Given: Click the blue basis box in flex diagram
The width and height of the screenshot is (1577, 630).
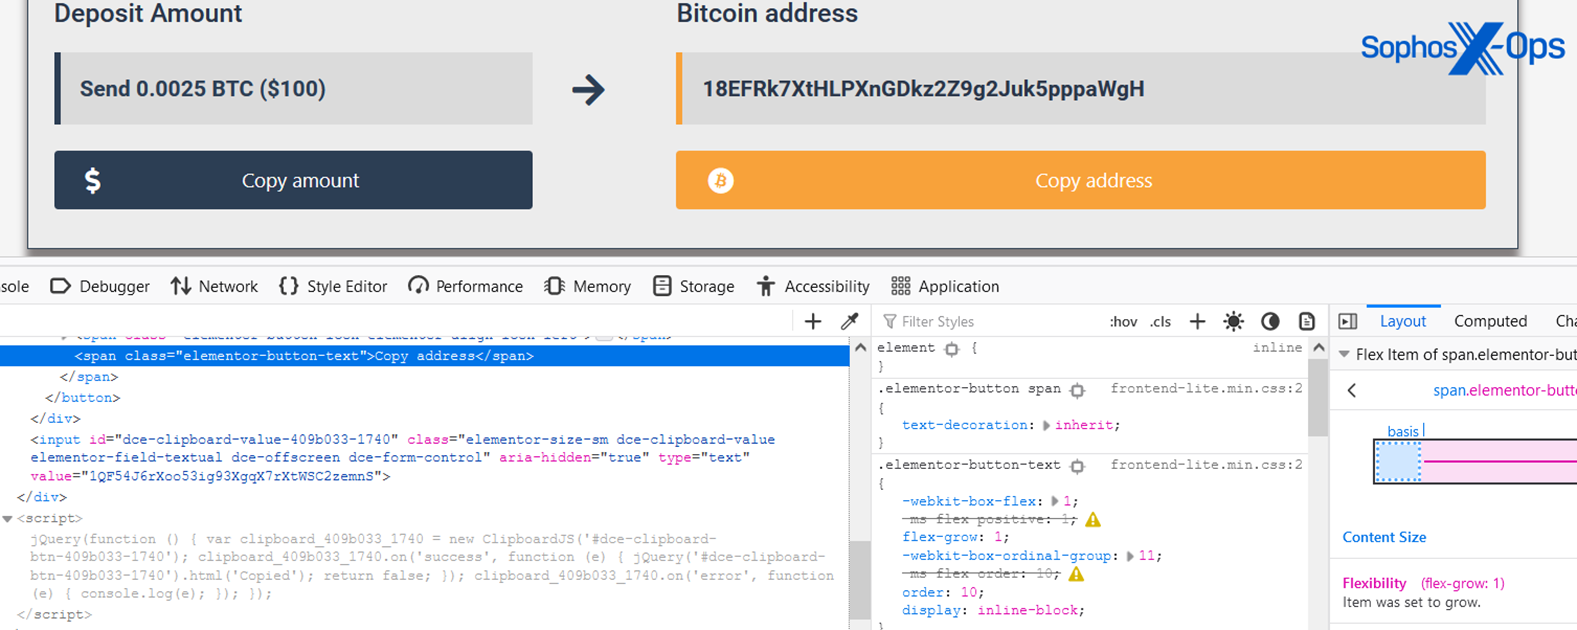Looking at the screenshot, I should point(1398,463).
